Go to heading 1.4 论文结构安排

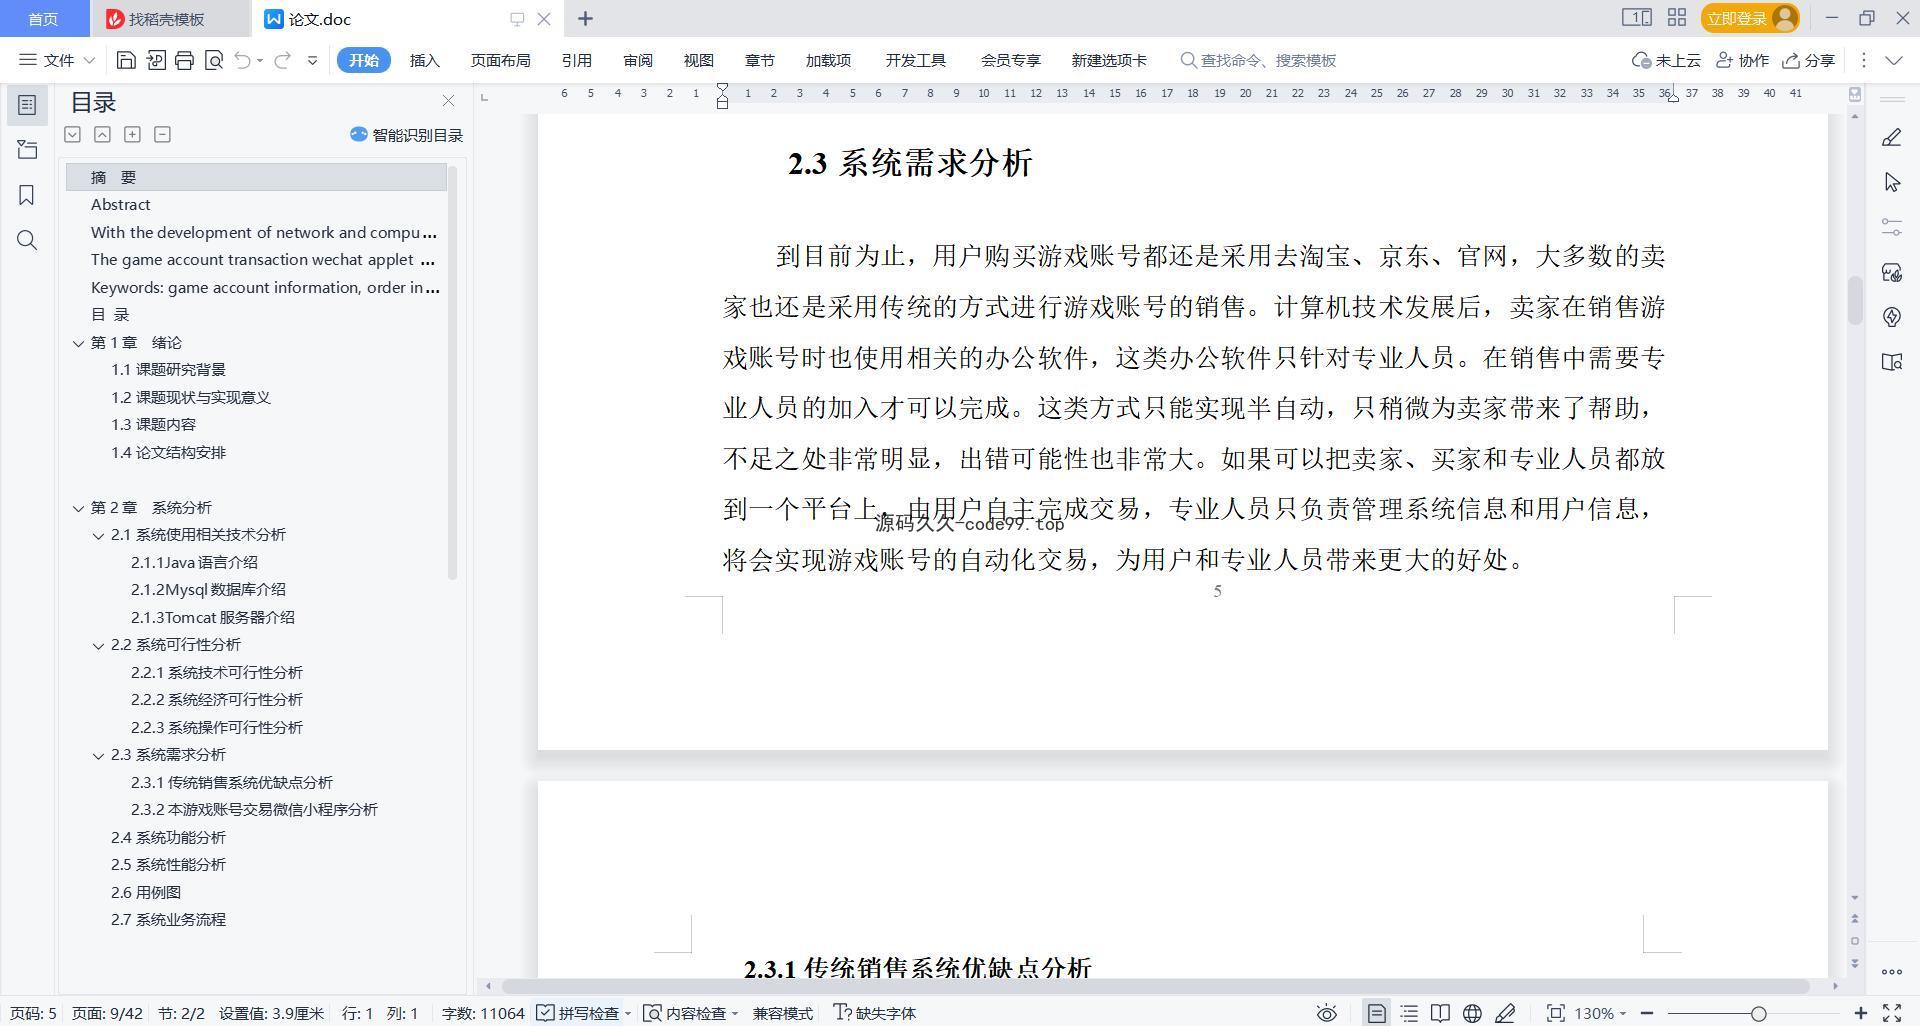[x=168, y=453]
